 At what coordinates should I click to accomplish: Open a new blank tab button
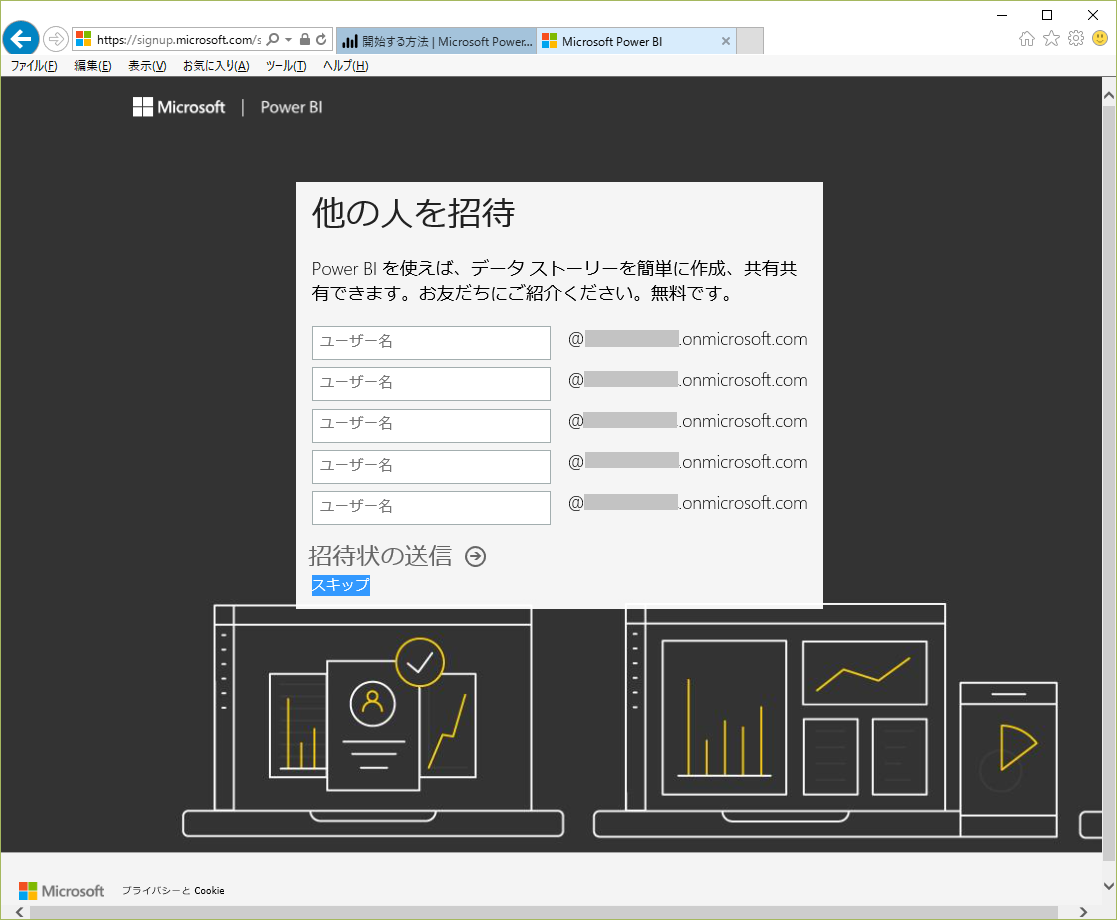point(749,41)
